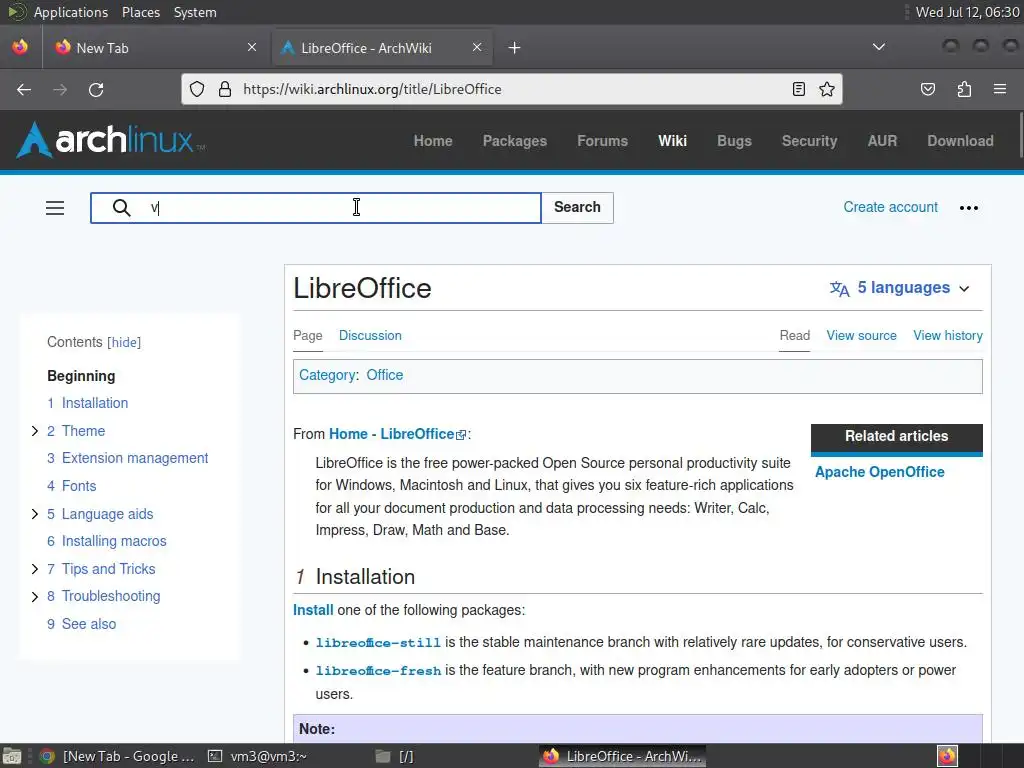Open Home in Arch navigation bar

[433, 141]
